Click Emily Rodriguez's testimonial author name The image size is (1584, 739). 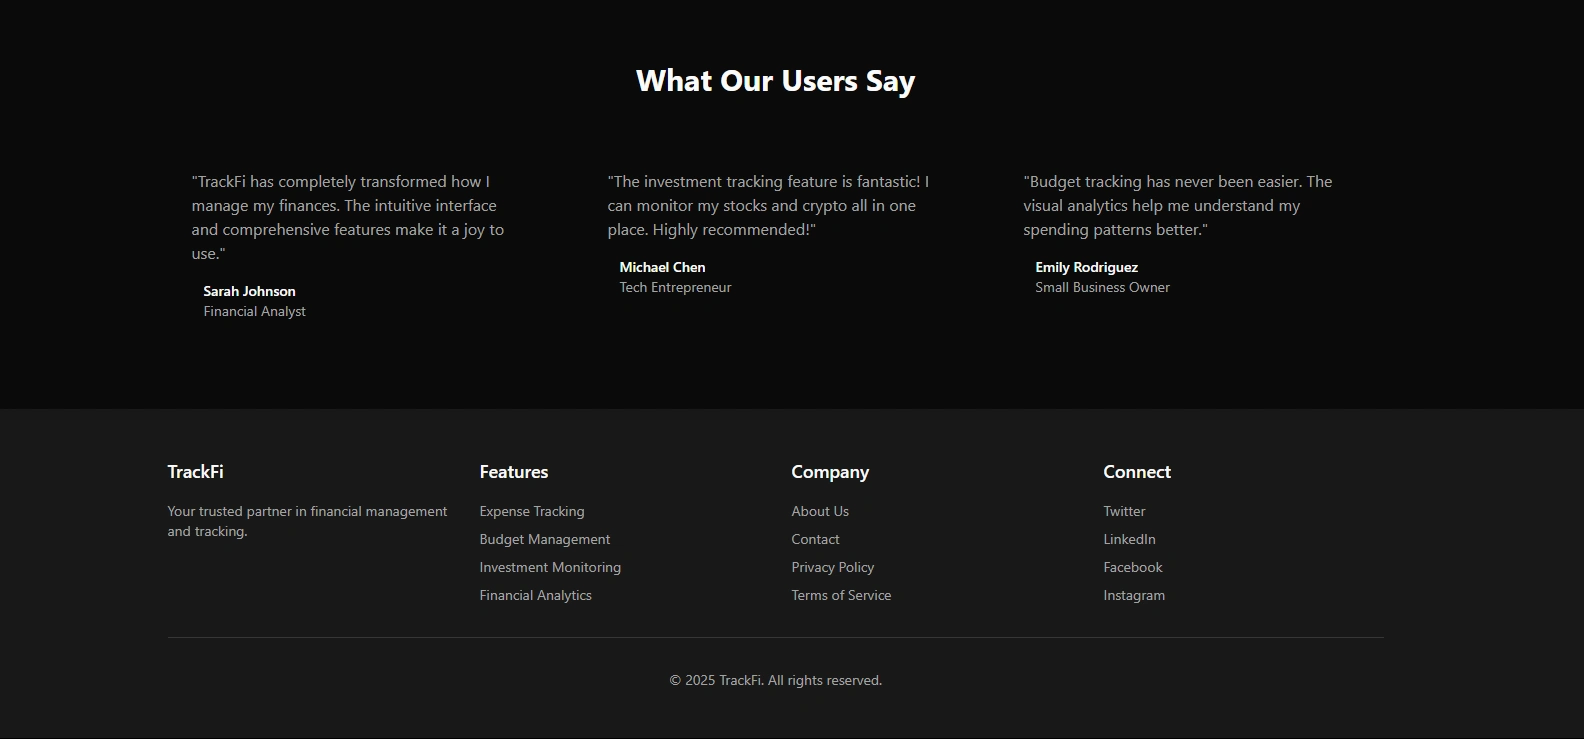click(1086, 267)
